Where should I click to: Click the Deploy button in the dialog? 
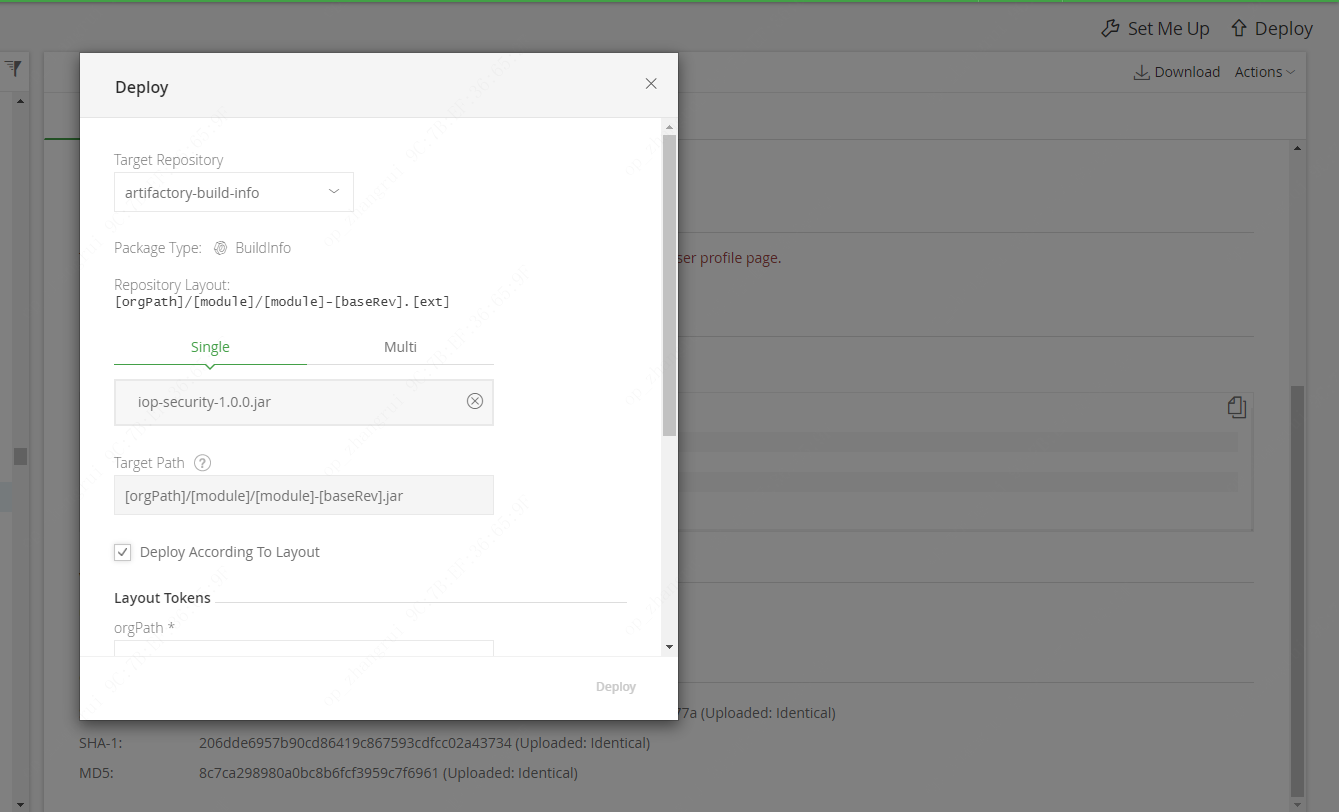click(x=616, y=687)
